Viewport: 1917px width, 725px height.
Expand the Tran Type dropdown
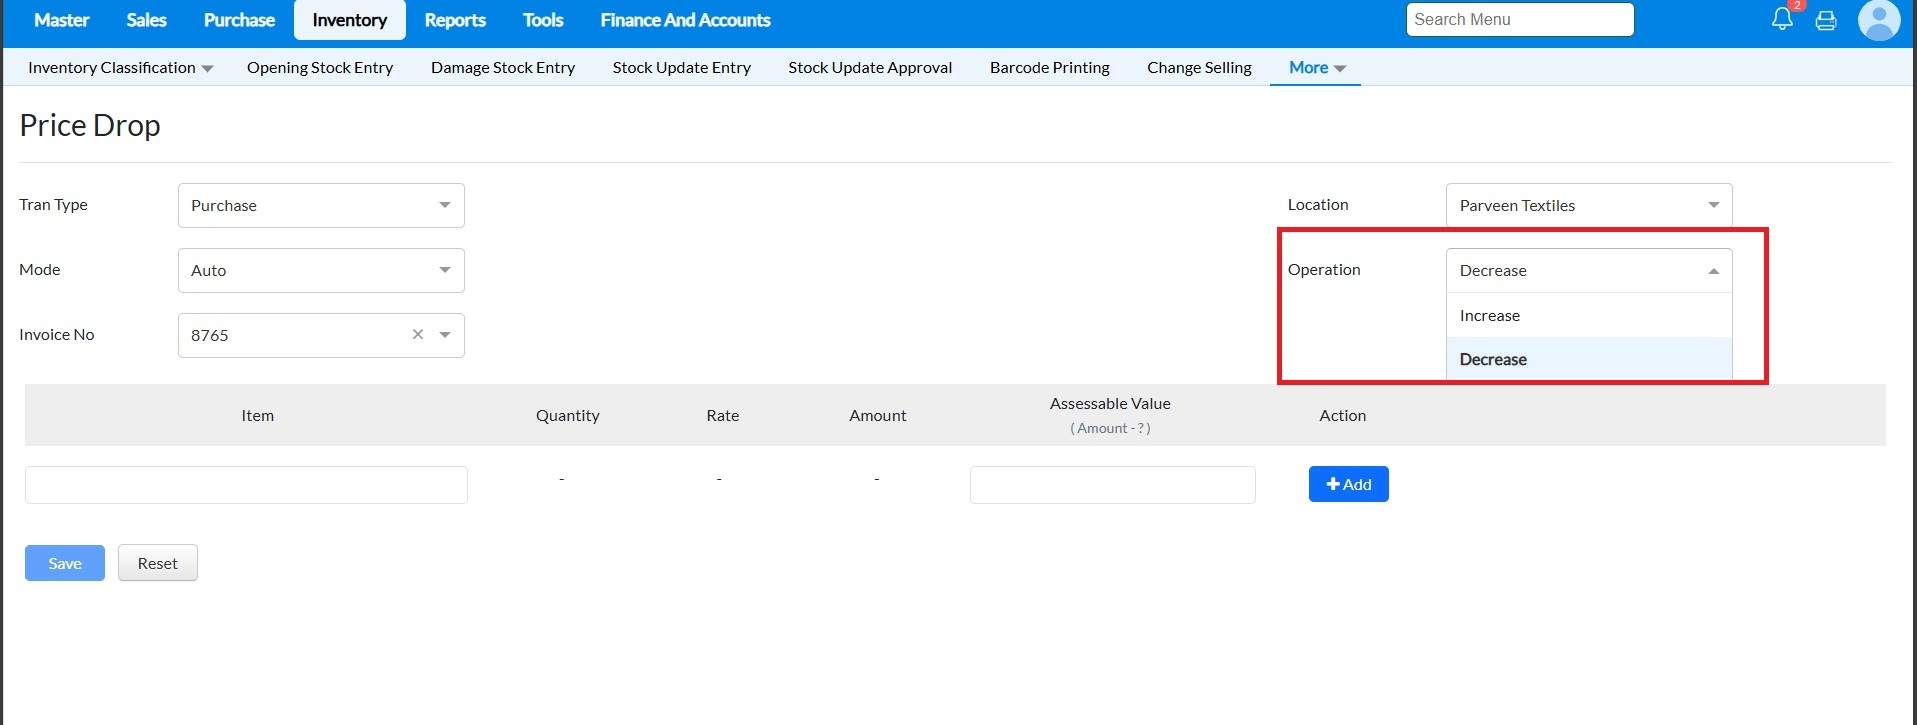(x=321, y=205)
